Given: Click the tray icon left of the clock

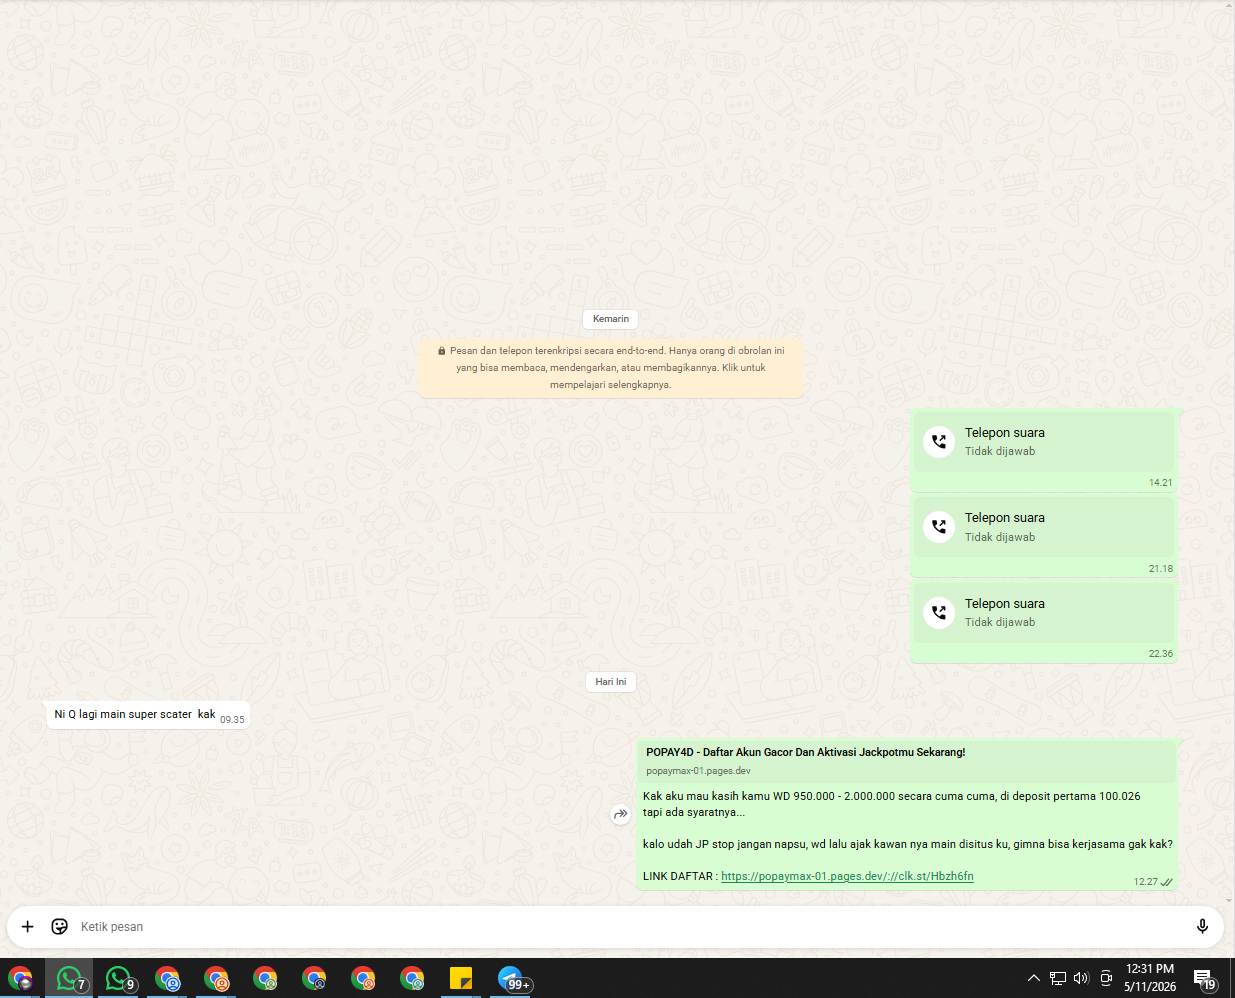Looking at the screenshot, I should [1106, 978].
